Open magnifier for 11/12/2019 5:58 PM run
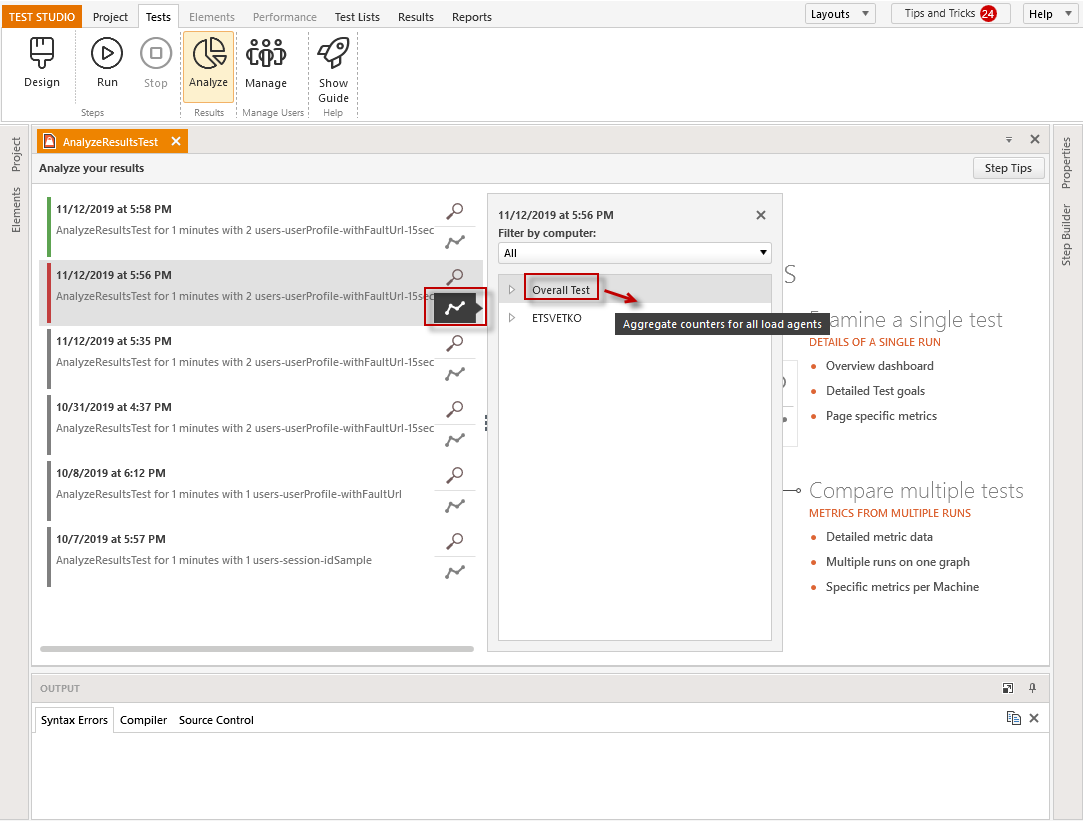1083x821 pixels. tap(454, 211)
